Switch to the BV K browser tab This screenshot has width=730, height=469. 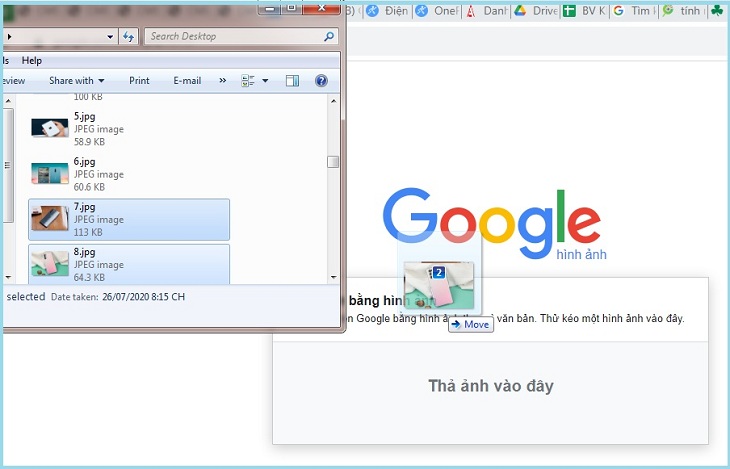pyautogui.click(x=585, y=11)
